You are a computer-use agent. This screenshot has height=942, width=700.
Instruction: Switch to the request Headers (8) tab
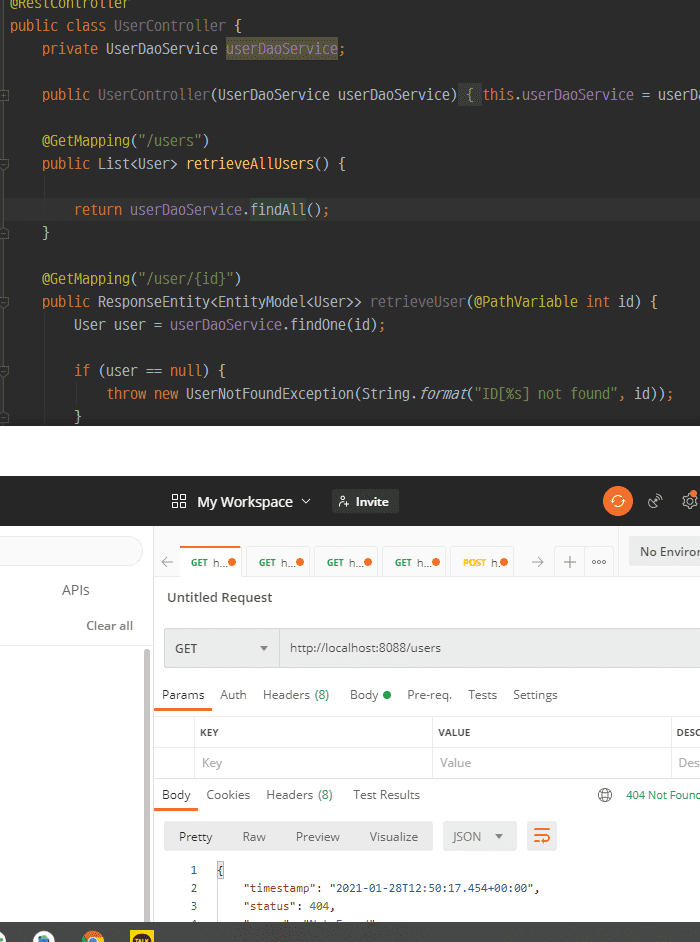coord(296,695)
